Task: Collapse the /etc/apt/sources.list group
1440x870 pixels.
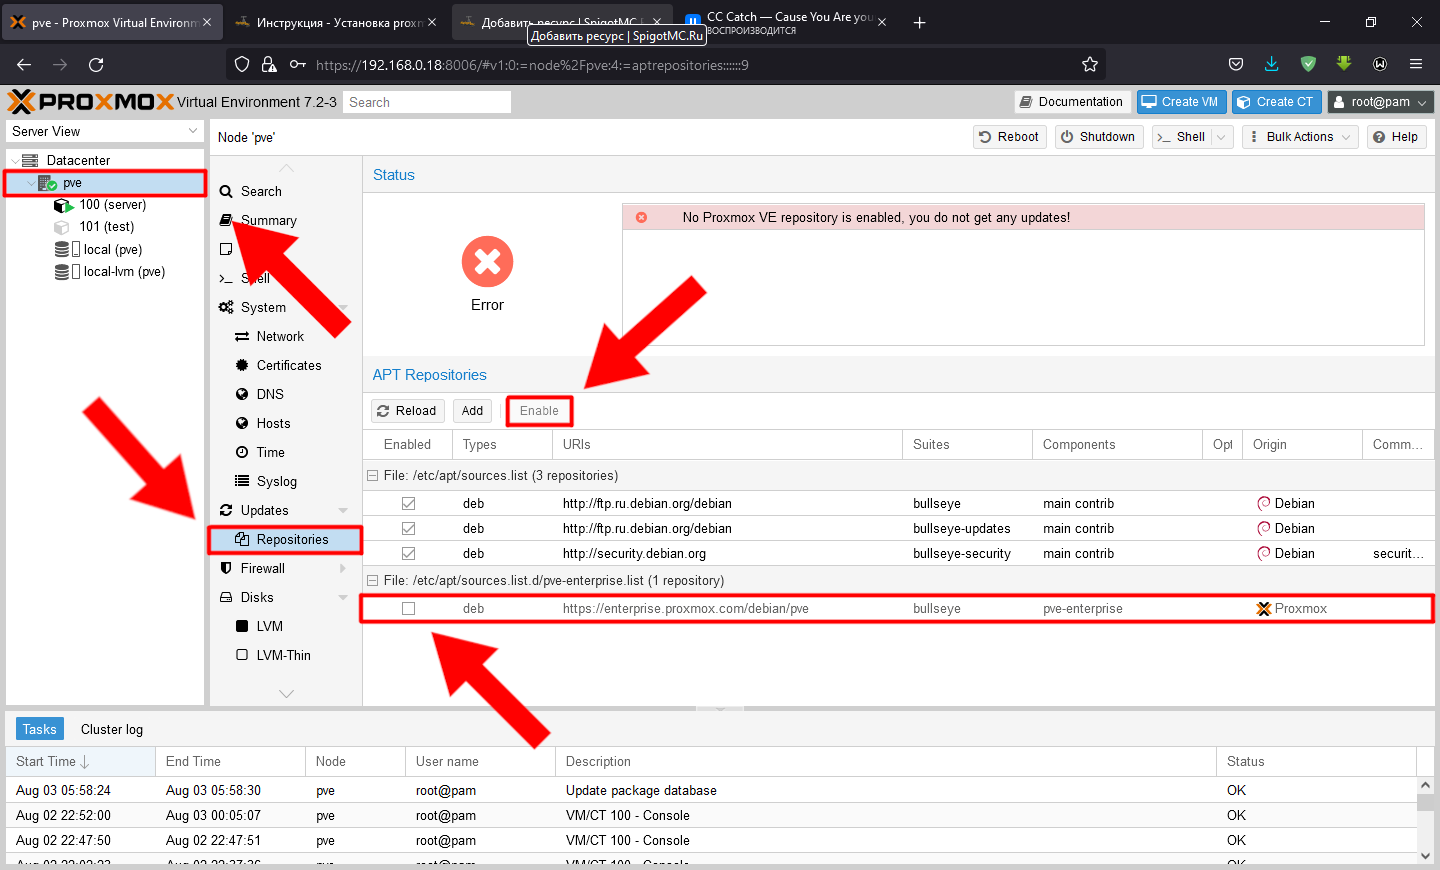Action: (x=373, y=476)
